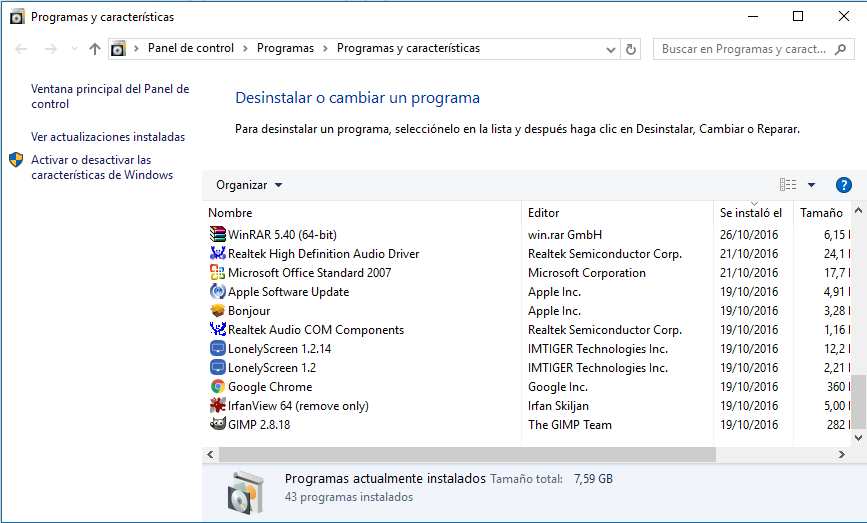The height and width of the screenshot is (523, 867).
Task: Navigate to Panel de control breadcrumb
Action: point(191,48)
